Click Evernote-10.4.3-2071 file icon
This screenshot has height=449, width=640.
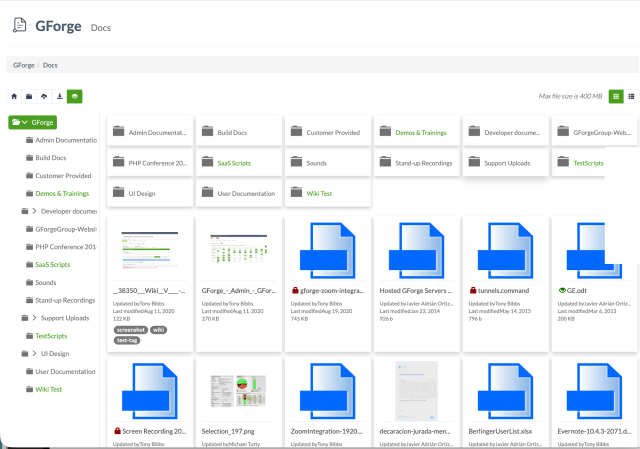[x=595, y=391]
